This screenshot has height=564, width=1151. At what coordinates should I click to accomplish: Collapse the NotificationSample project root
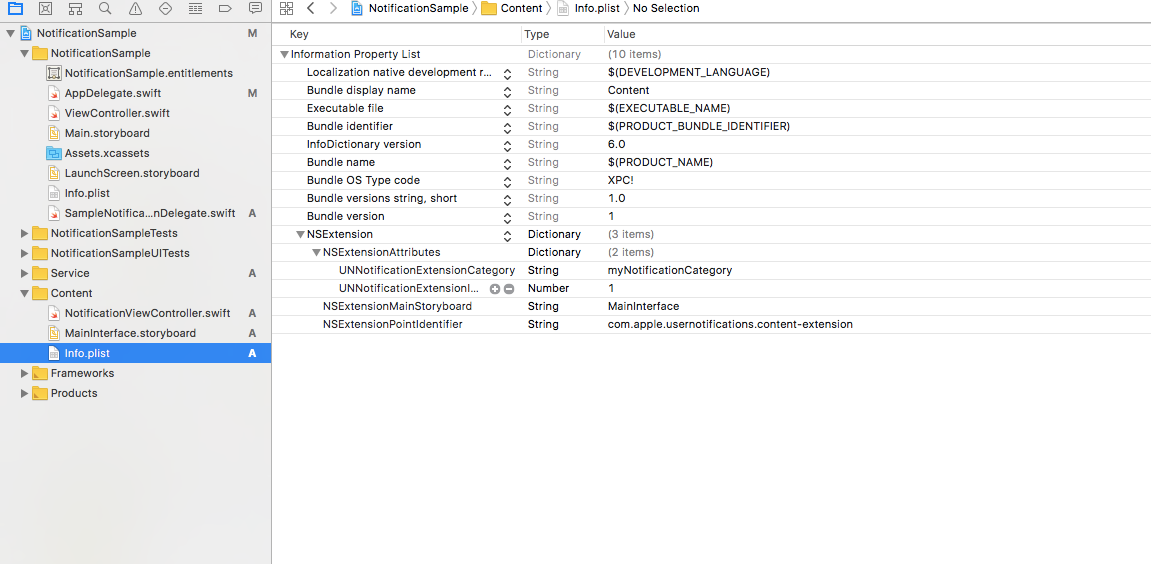[10, 33]
